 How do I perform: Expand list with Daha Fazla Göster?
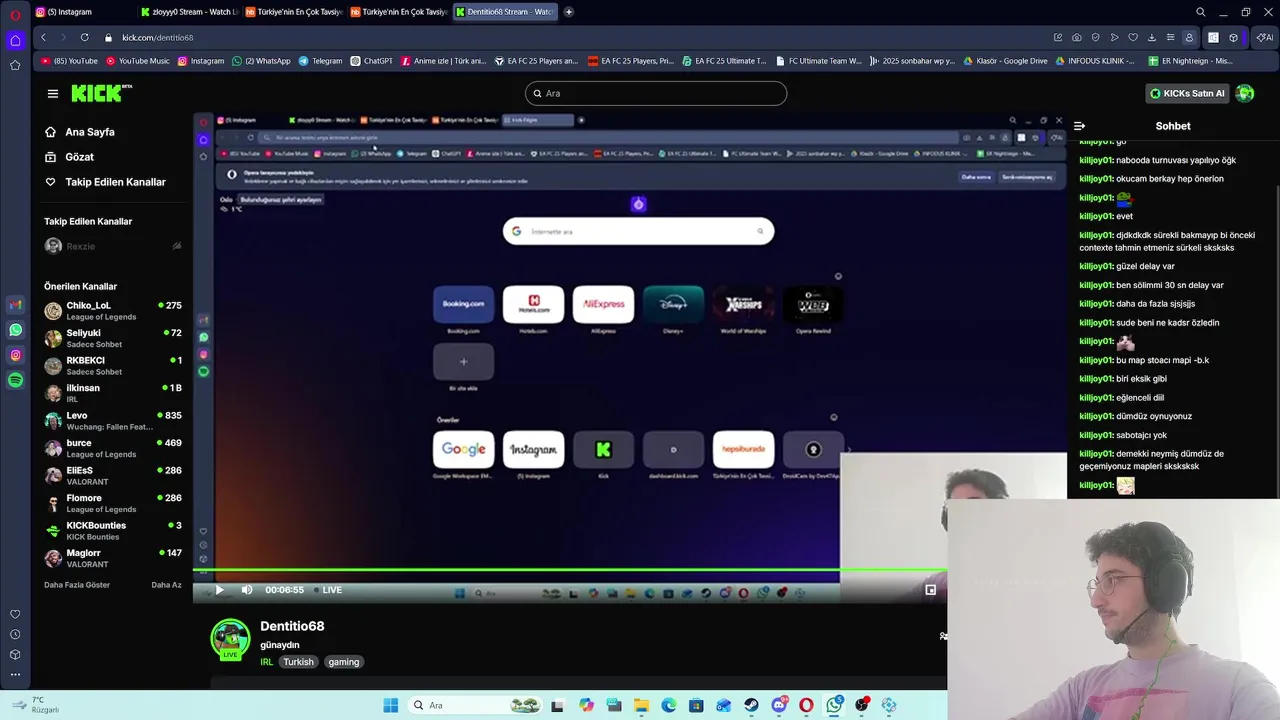point(77,585)
